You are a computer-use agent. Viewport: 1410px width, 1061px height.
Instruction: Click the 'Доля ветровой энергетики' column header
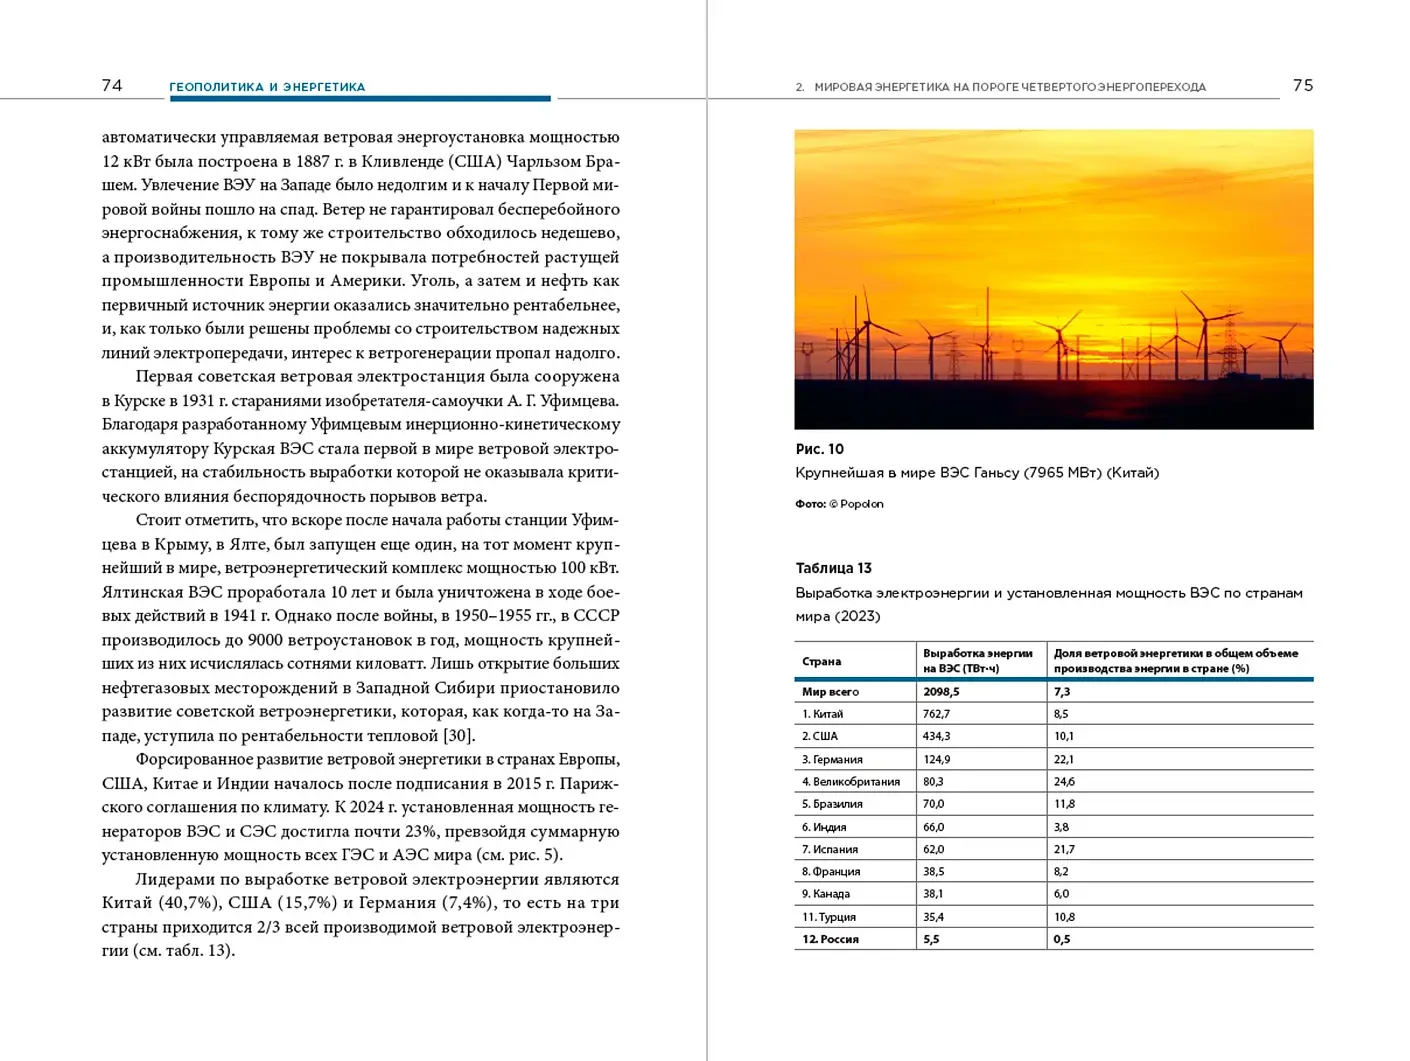(x=1175, y=661)
